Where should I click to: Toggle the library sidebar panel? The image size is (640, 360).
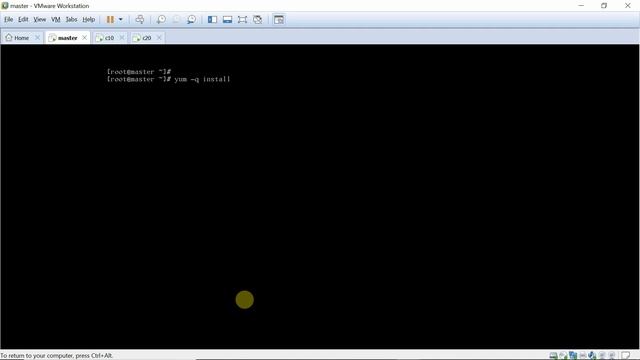(212, 20)
